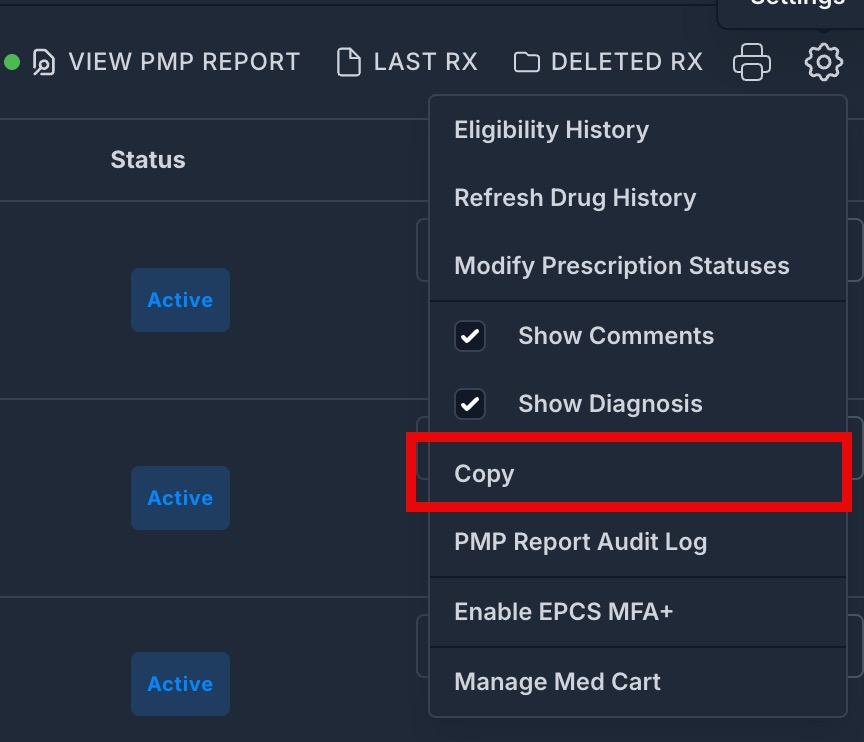
Task: Toggle the Show Diagnosis checkbox
Action: coord(469,404)
